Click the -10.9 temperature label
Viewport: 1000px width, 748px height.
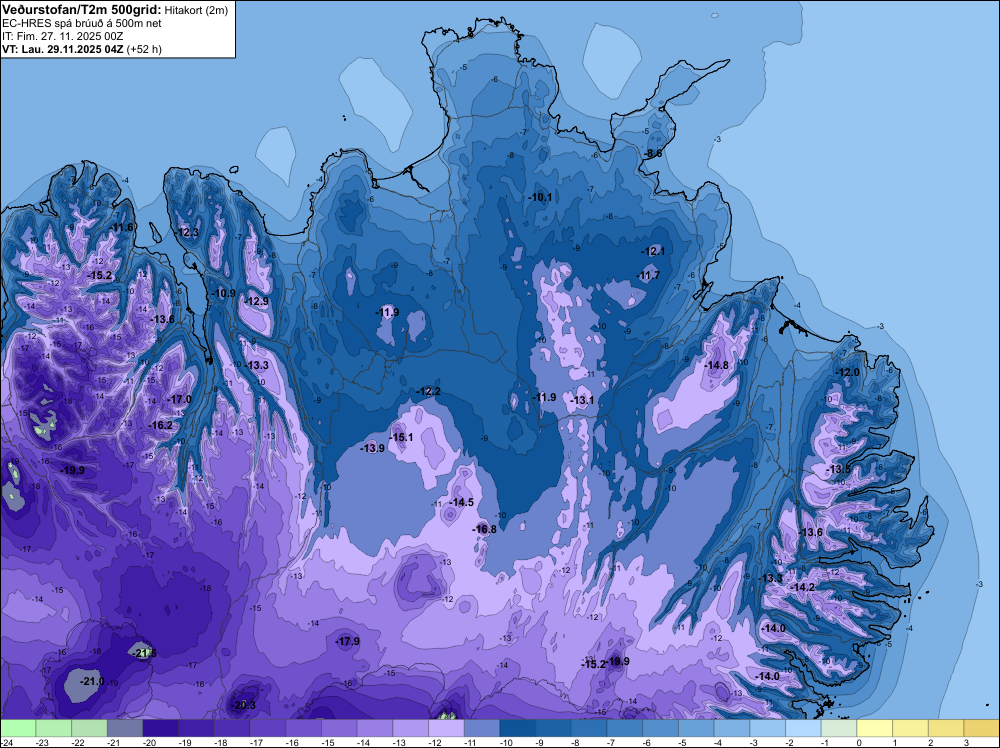(x=224, y=293)
